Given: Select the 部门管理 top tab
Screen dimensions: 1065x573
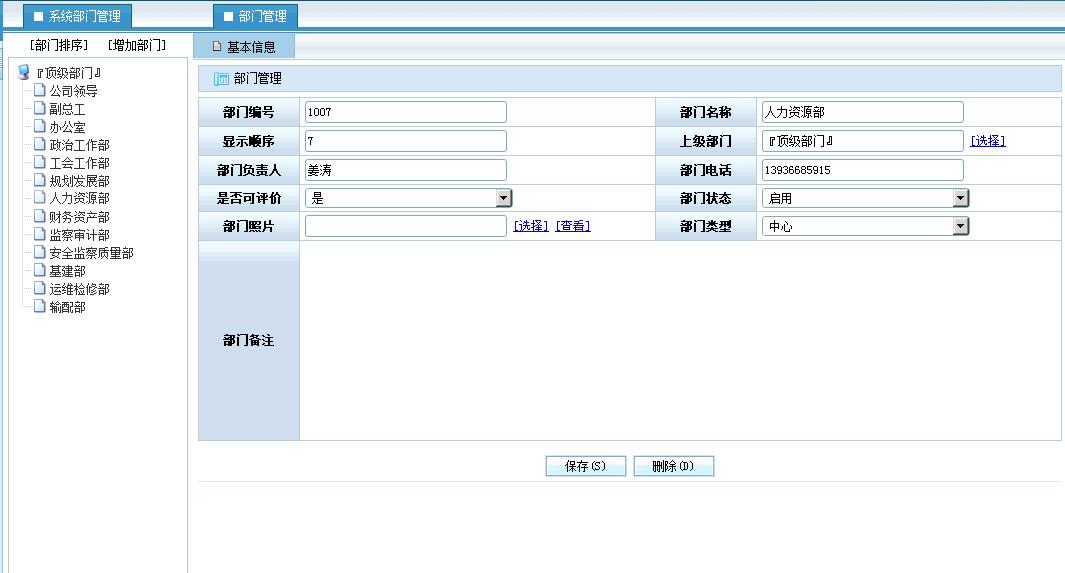Looking at the screenshot, I should 255,16.
